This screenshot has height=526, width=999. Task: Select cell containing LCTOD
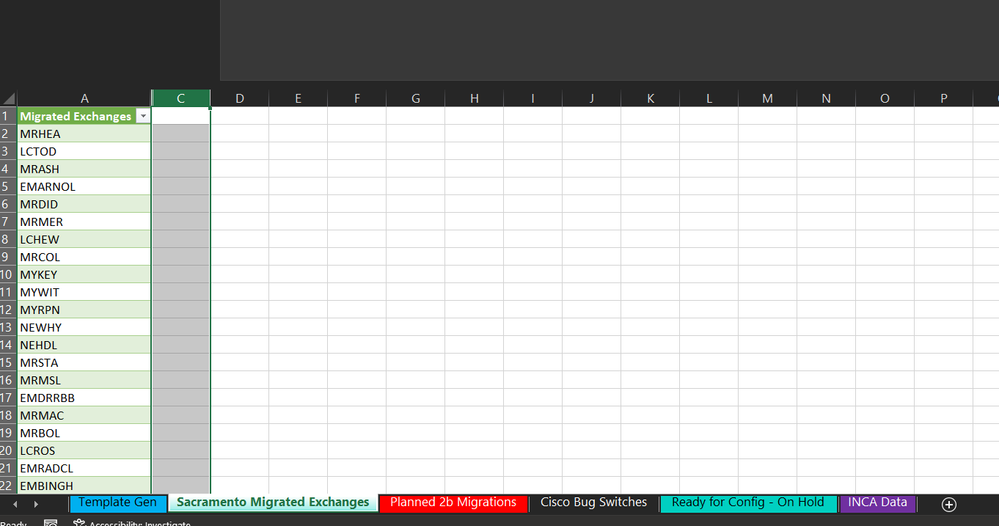click(84, 152)
